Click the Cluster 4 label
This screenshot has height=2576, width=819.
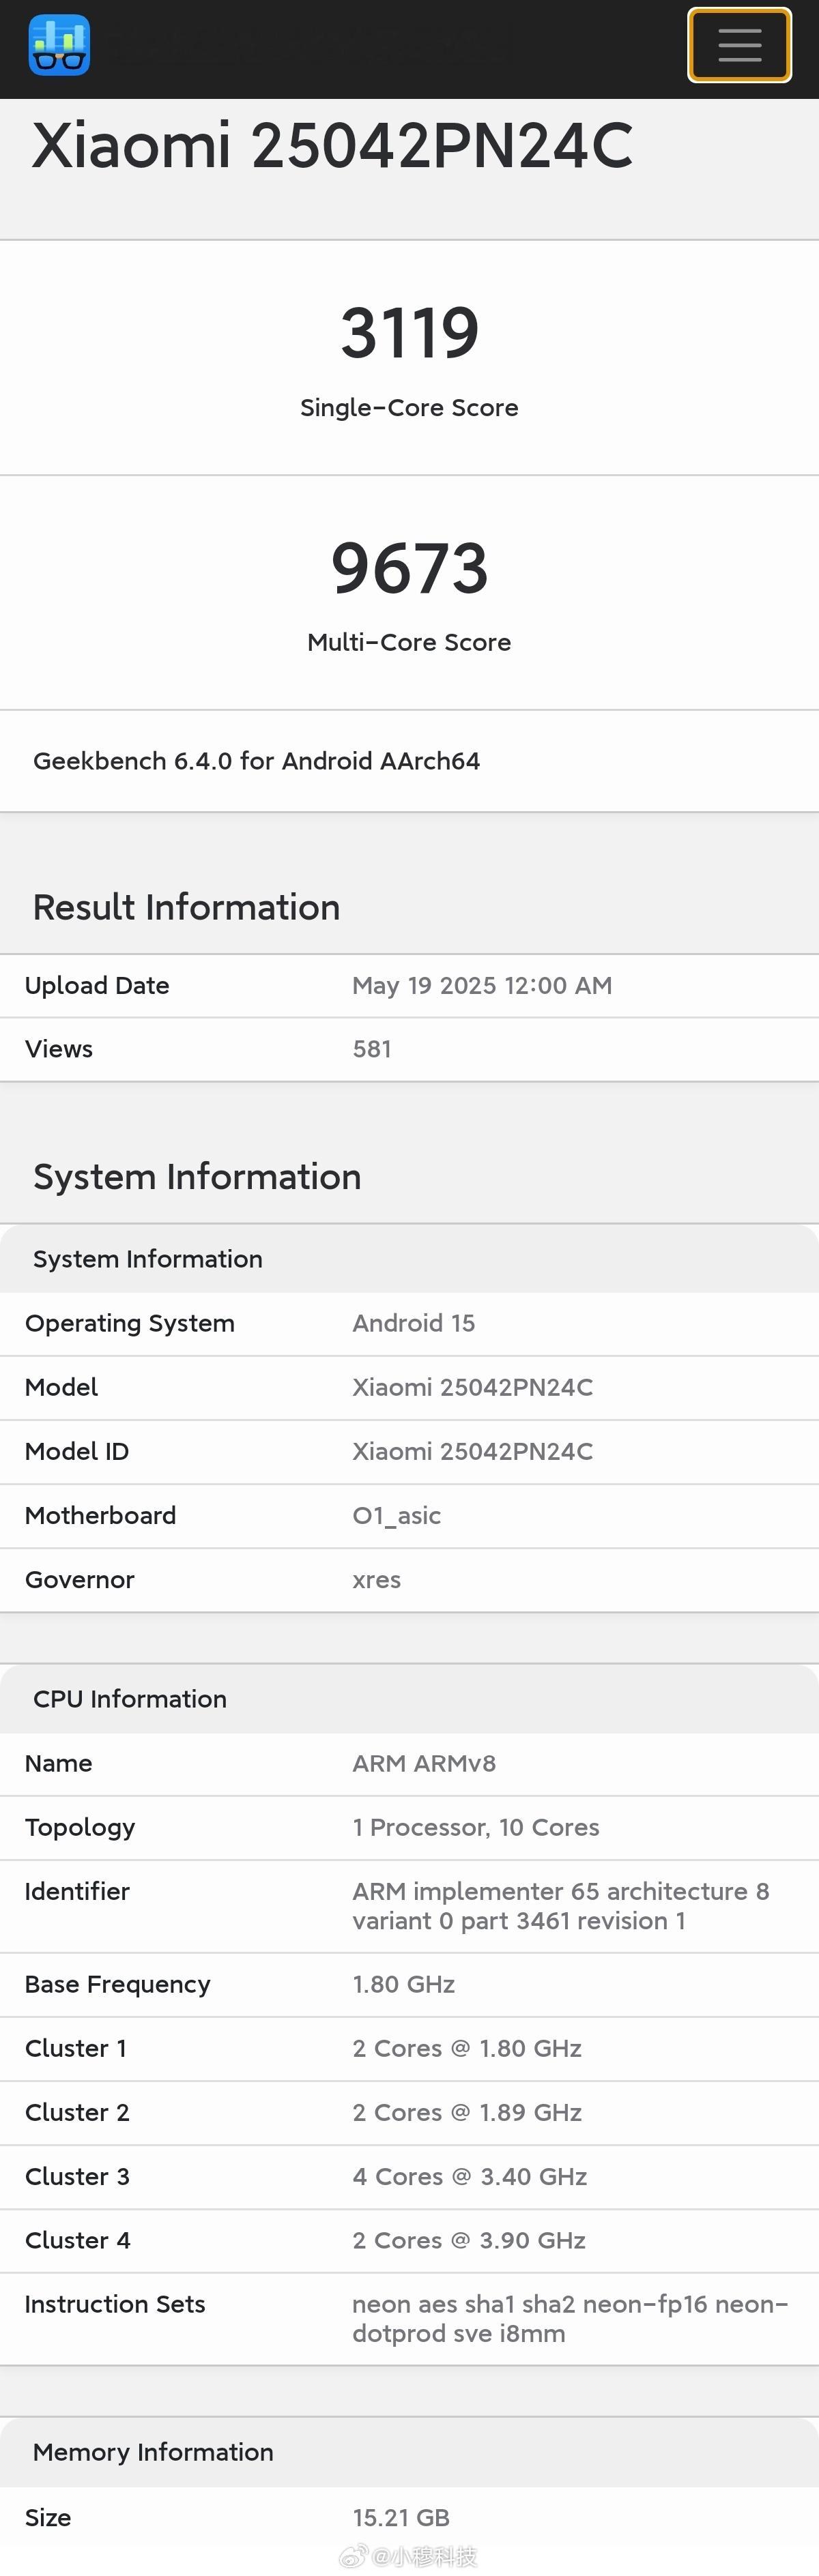tap(77, 2240)
